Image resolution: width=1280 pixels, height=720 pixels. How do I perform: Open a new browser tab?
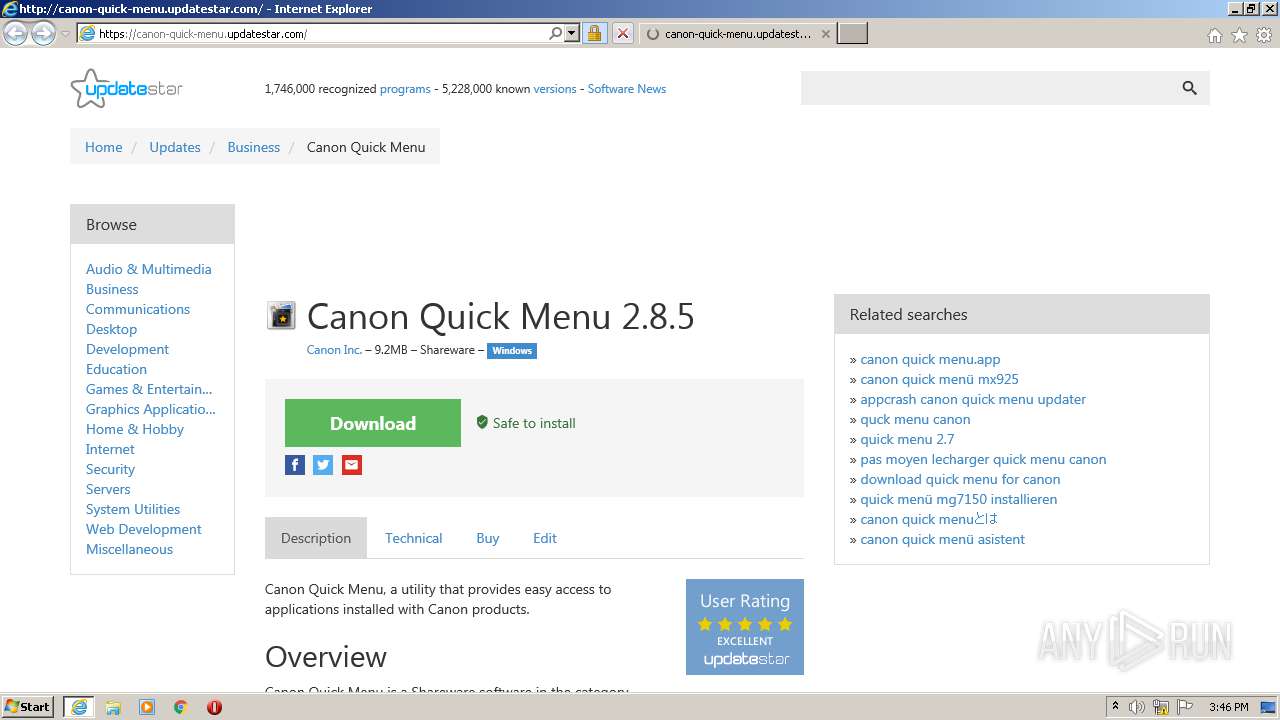[852, 34]
